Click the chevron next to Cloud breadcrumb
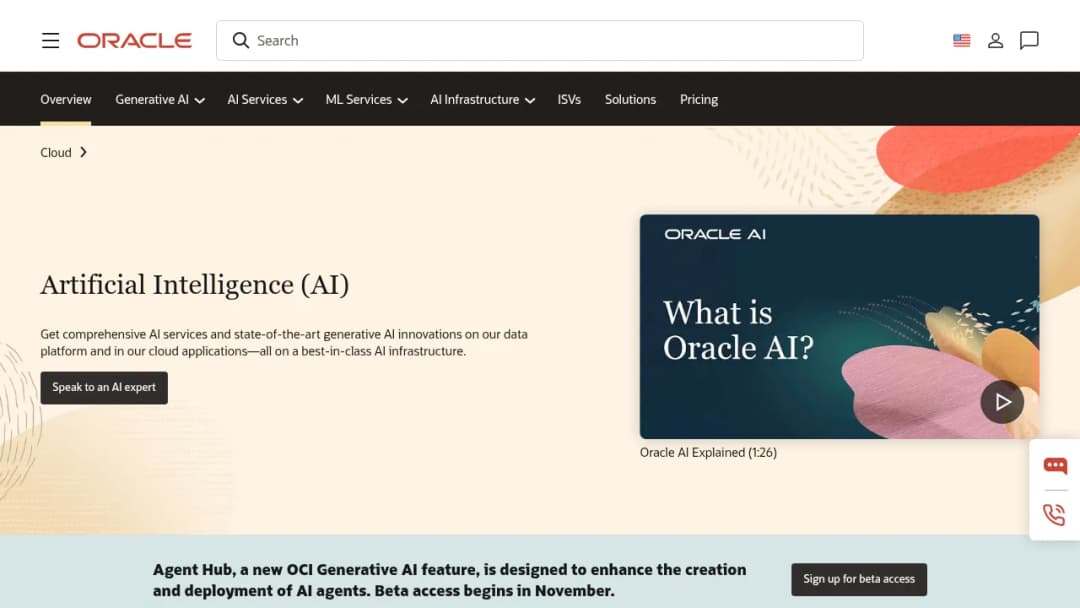This screenshot has height=608, width=1080. [x=83, y=152]
